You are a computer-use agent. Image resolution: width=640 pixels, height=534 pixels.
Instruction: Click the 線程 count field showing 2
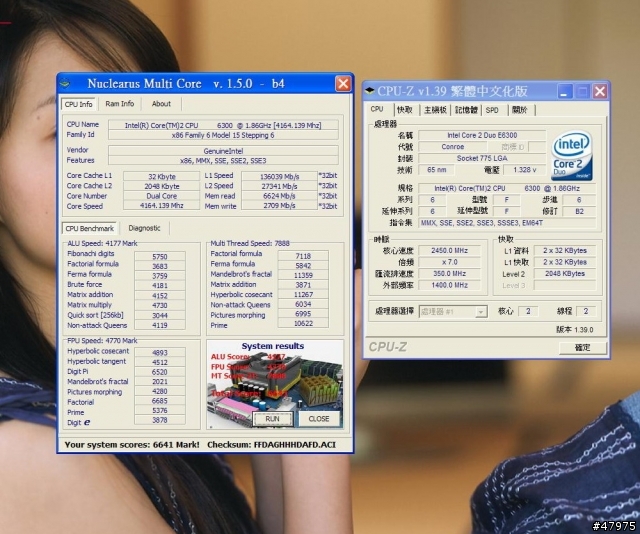click(586, 311)
